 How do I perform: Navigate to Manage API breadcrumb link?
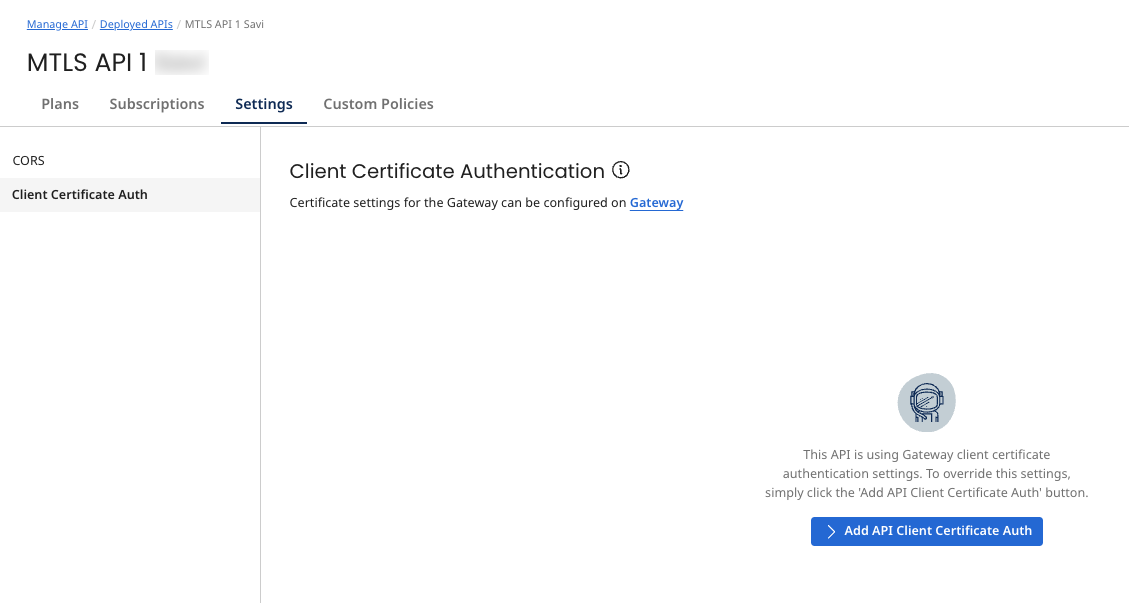(57, 24)
